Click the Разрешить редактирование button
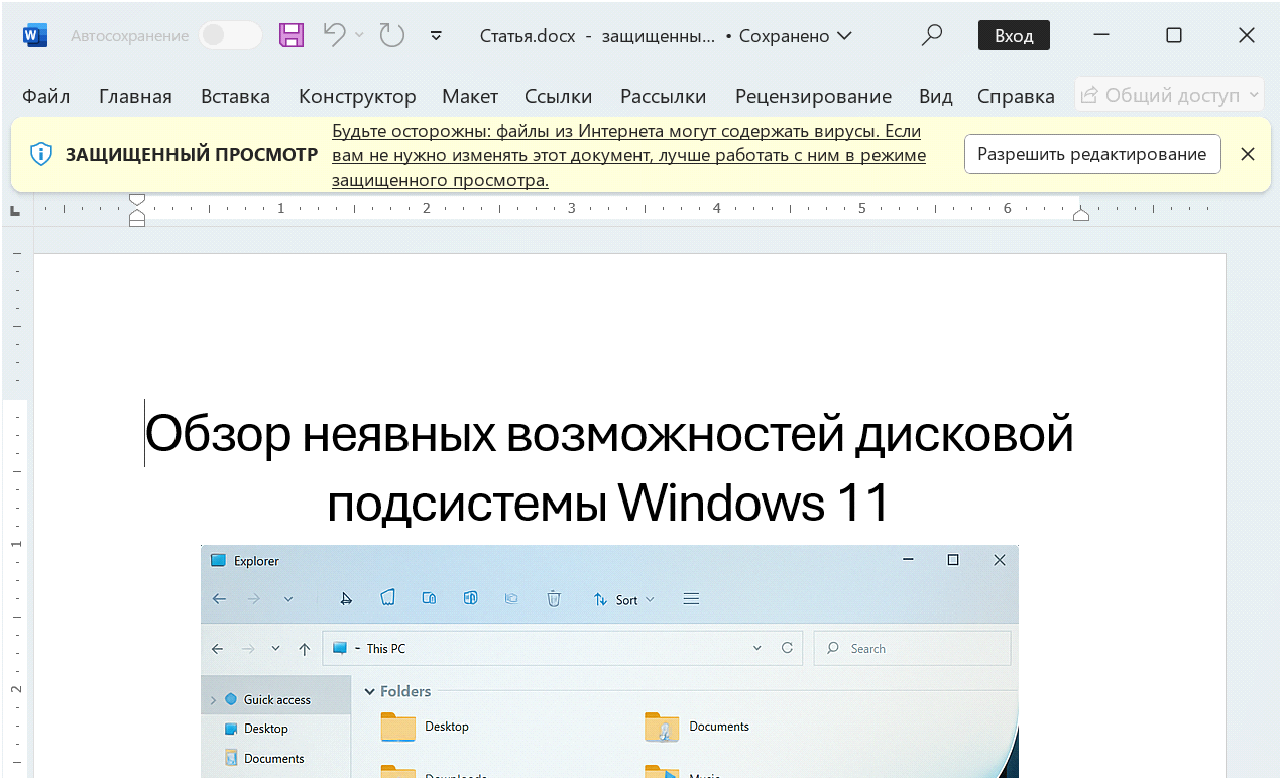Viewport: 1282px width, 780px height. [1091, 153]
